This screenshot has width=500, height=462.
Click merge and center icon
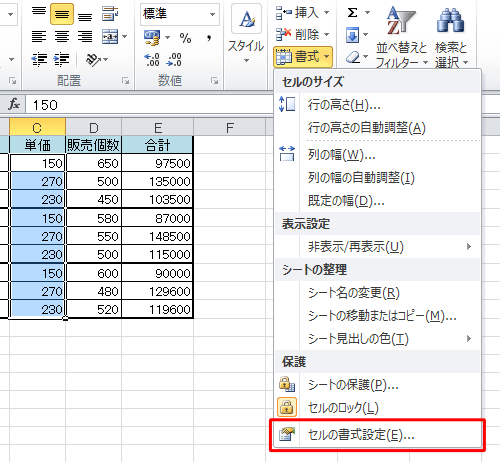point(110,36)
